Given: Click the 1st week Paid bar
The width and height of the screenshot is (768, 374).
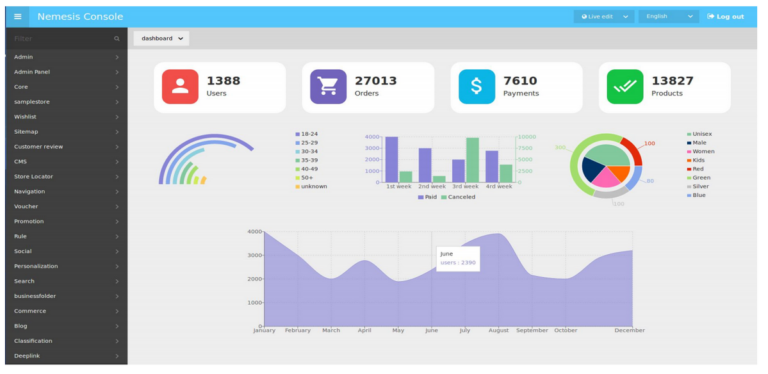Looking at the screenshot, I should tap(391, 160).
